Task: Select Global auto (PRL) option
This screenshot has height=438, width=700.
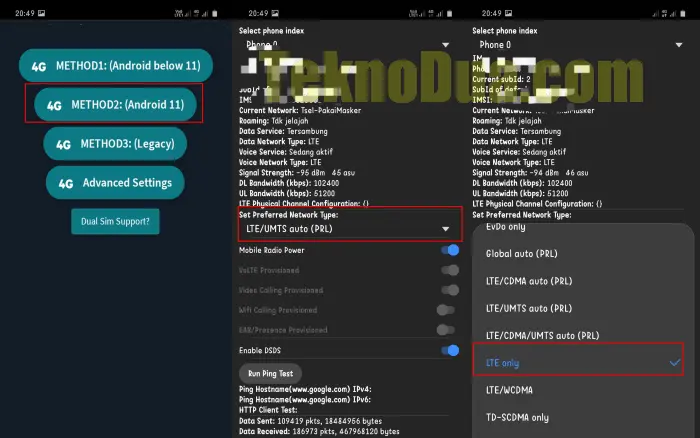Action: pos(521,254)
